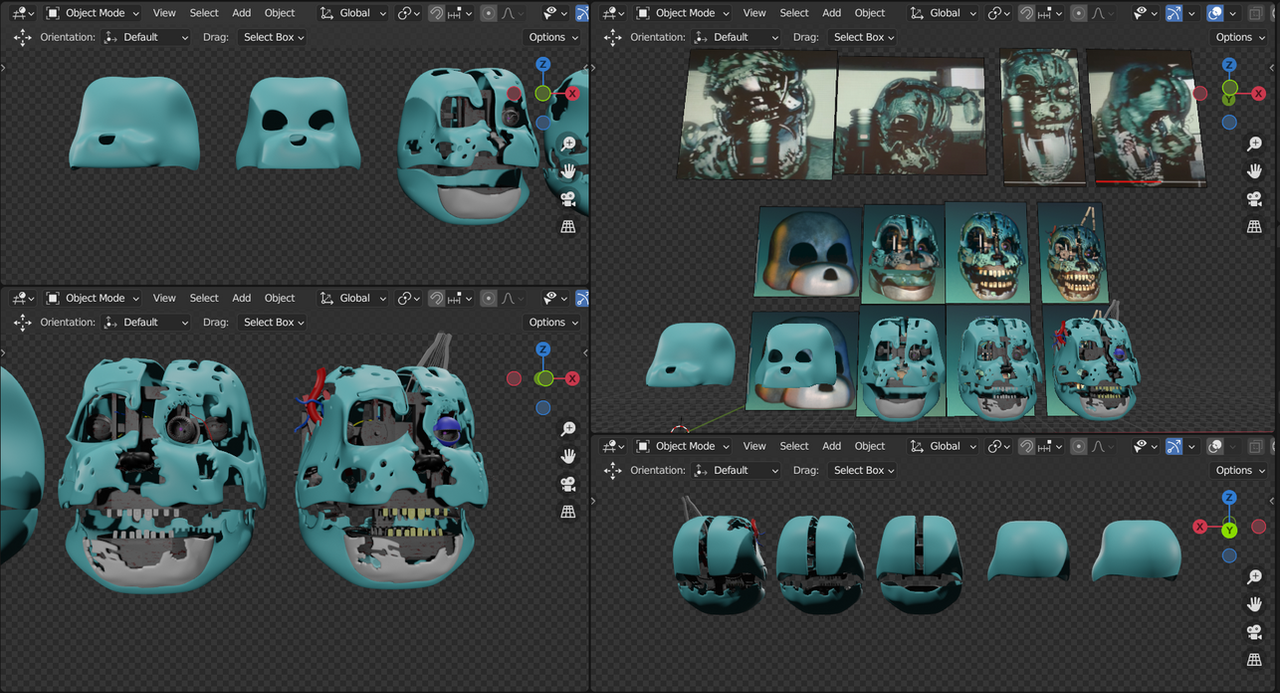Click the zoom magnifier in the top-left viewport
The width and height of the screenshot is (1280, 693).
(568, 144)
